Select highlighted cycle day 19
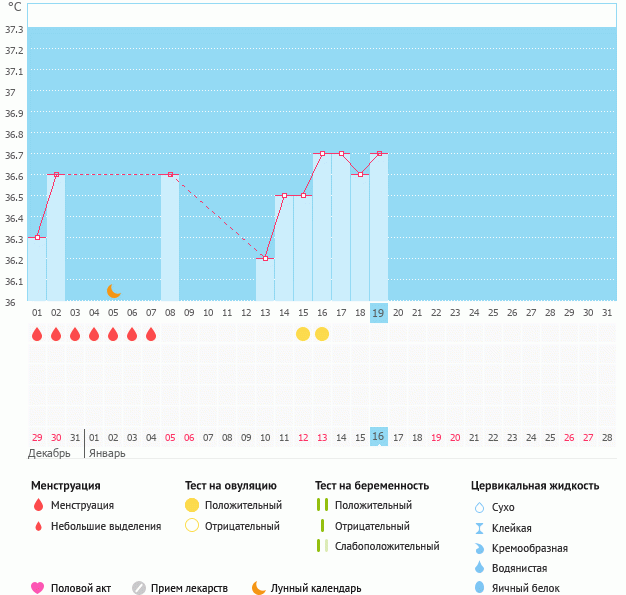 [x=379, y=313]
